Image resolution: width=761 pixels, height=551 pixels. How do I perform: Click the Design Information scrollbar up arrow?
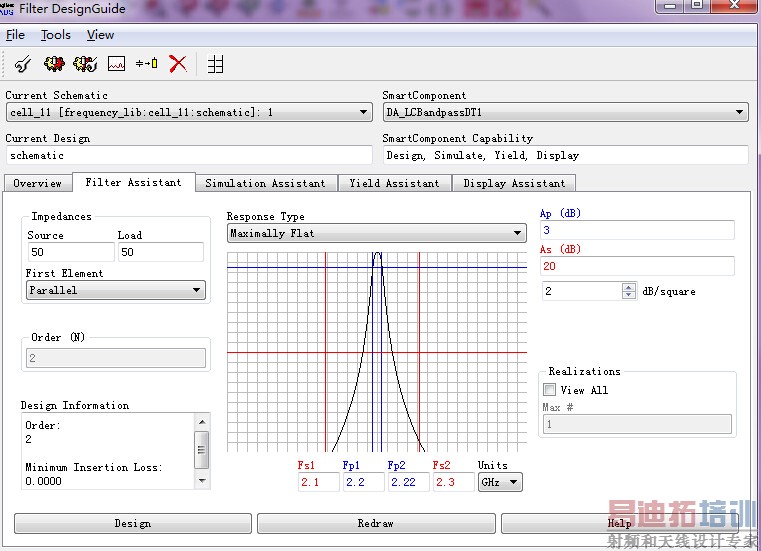pos(202,422)
